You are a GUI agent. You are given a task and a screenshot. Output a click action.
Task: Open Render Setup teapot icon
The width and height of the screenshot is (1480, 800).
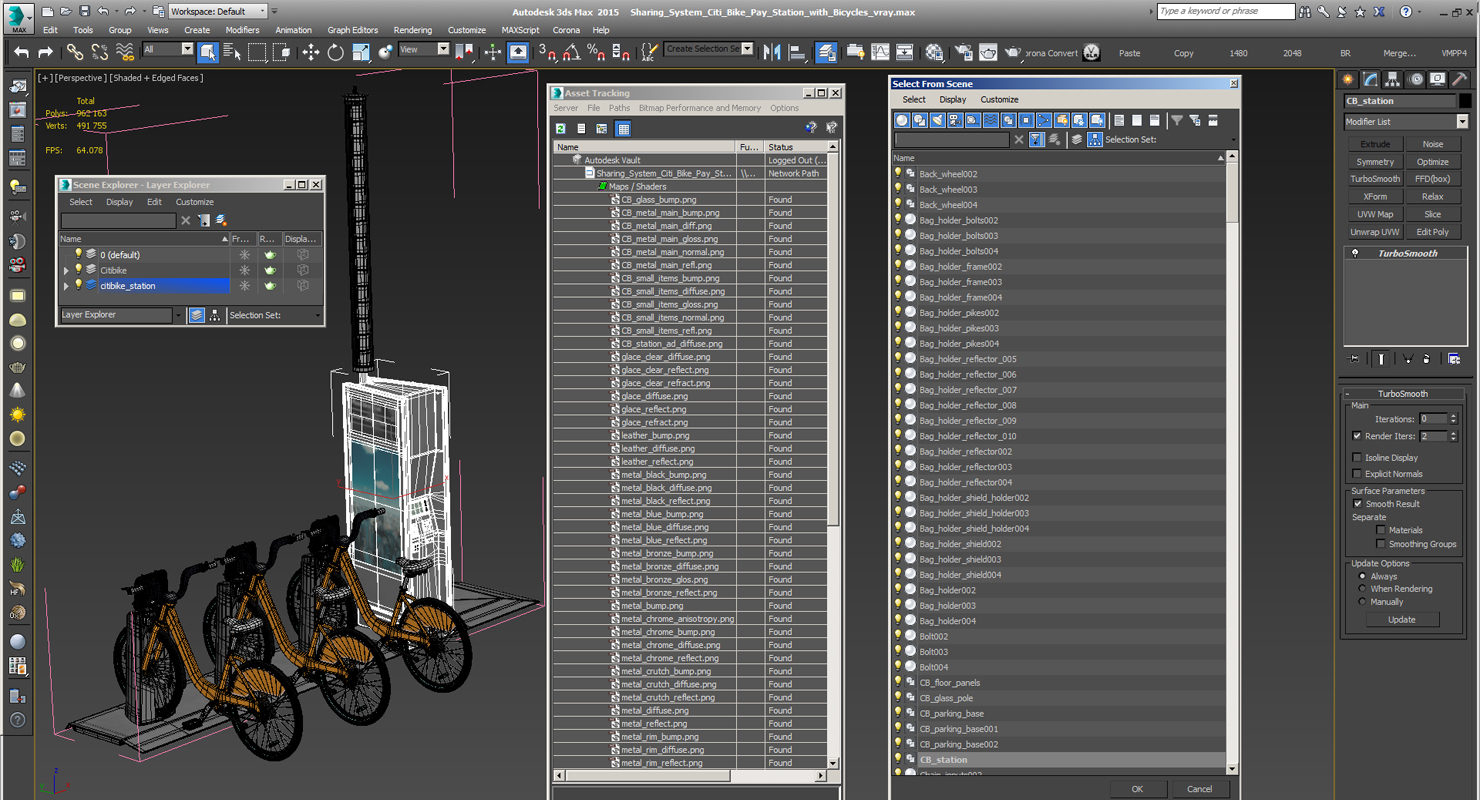pos(964,52)
